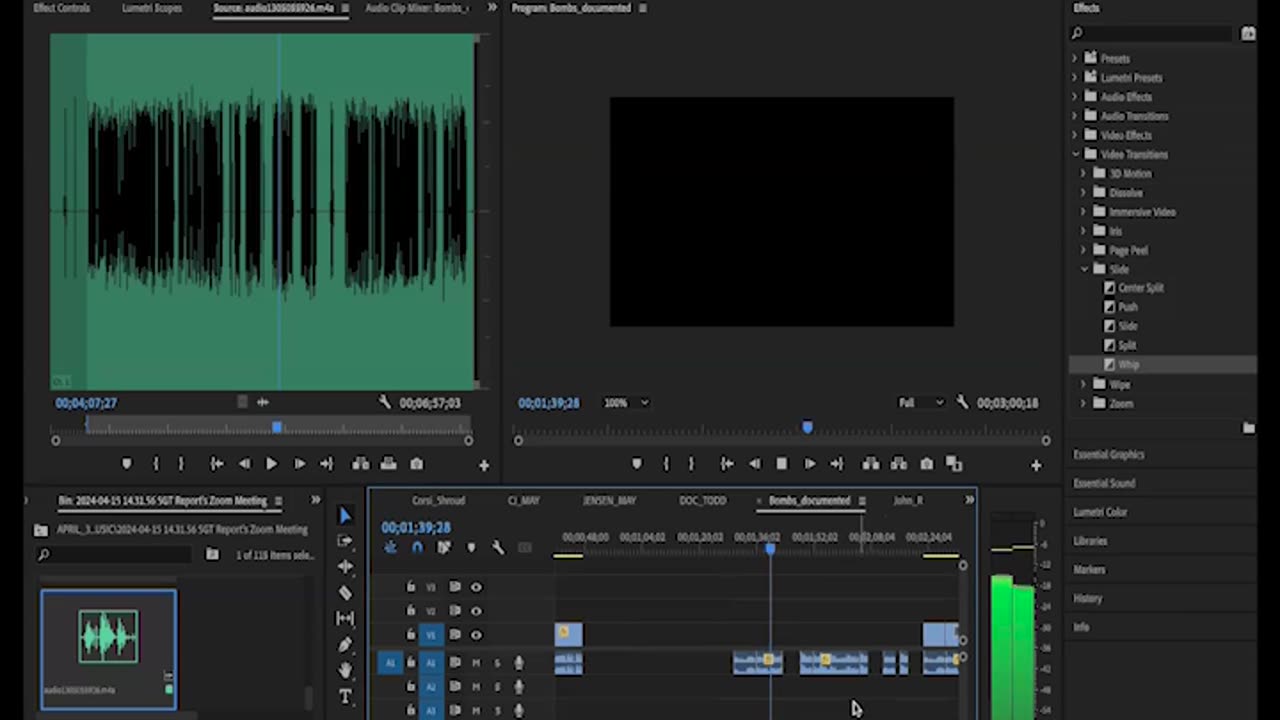This screenshot has width=1280, height=720.
Task: Solo audio track A1
Action: (x=497, y=662)
